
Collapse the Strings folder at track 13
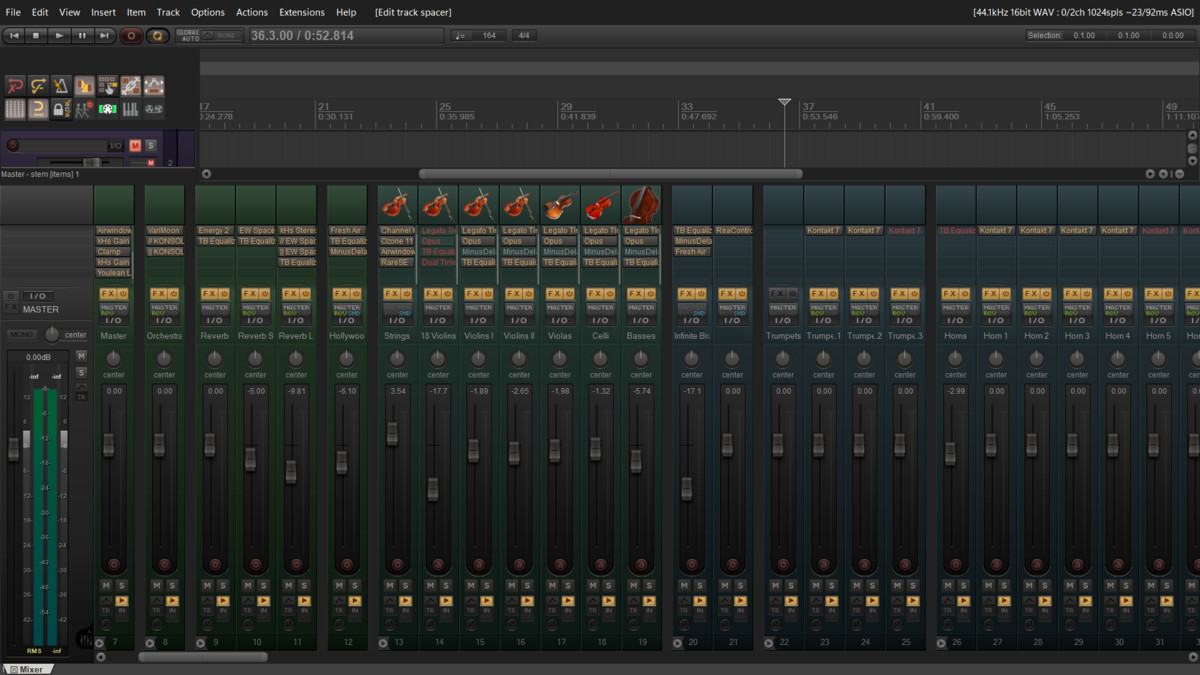coord(383,643)
